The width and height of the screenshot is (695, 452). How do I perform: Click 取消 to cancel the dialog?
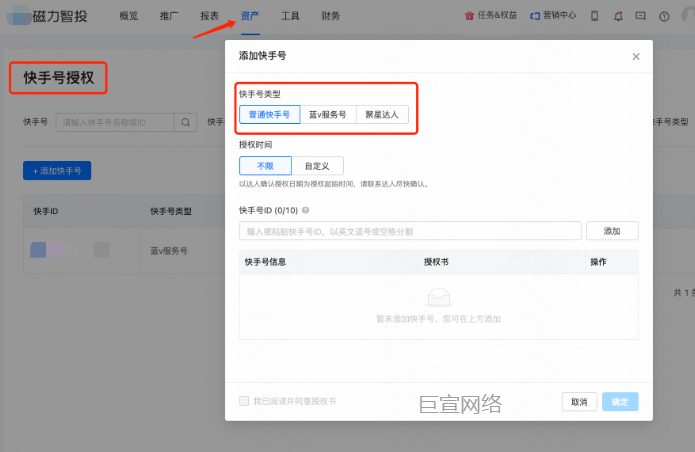point(579,401)
